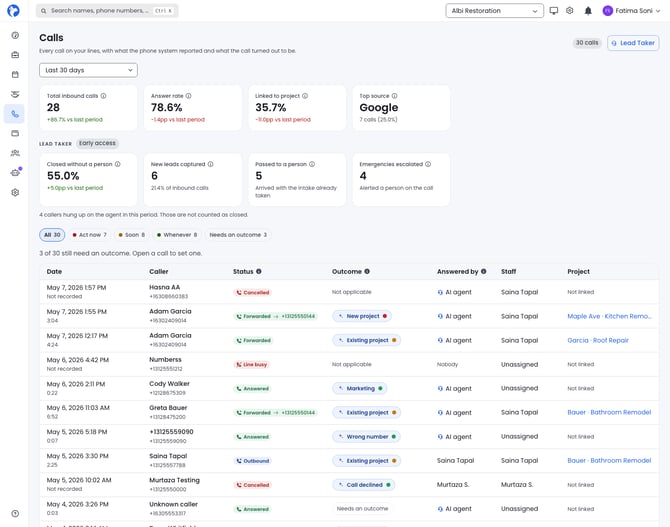Show info for Emergencies escalated
Screen dimensions: 670x527
pyautogui.click(x=428, y=164)
